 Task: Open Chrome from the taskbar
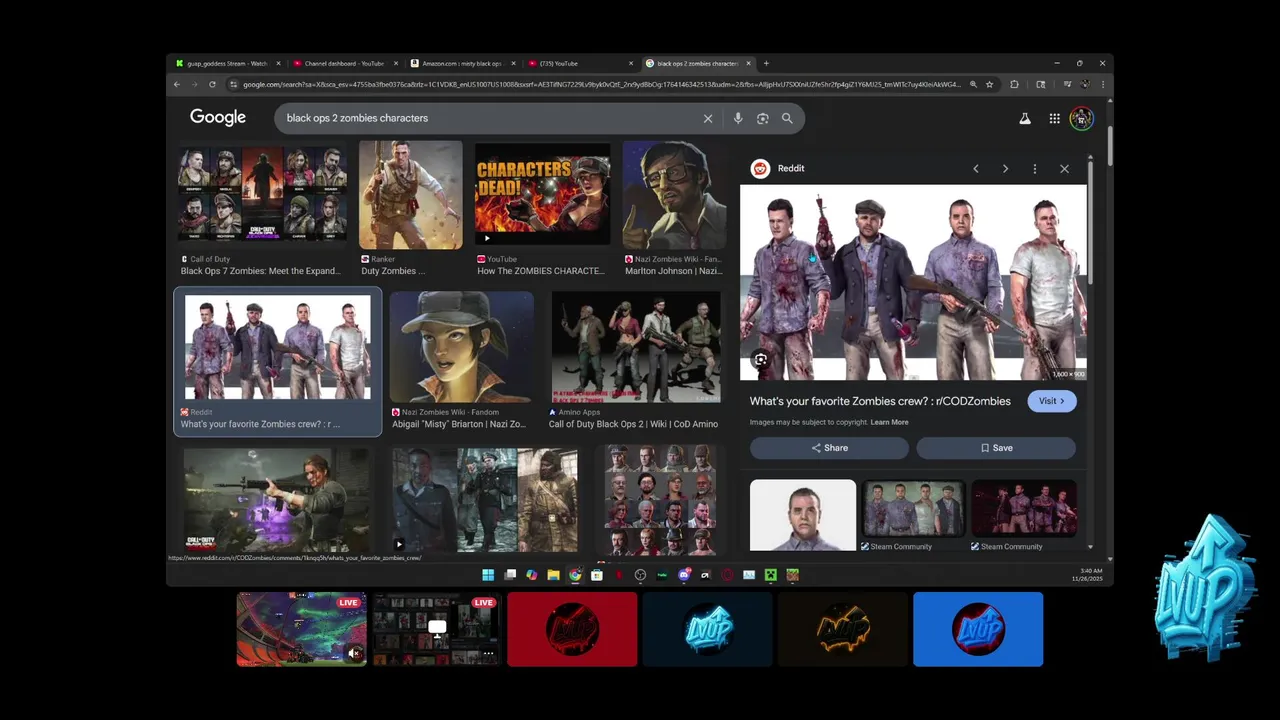point(575,575)
